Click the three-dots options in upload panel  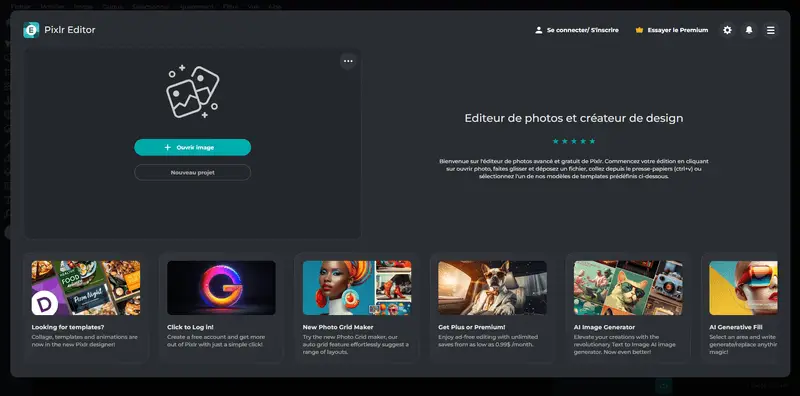[x=348, y=61]
